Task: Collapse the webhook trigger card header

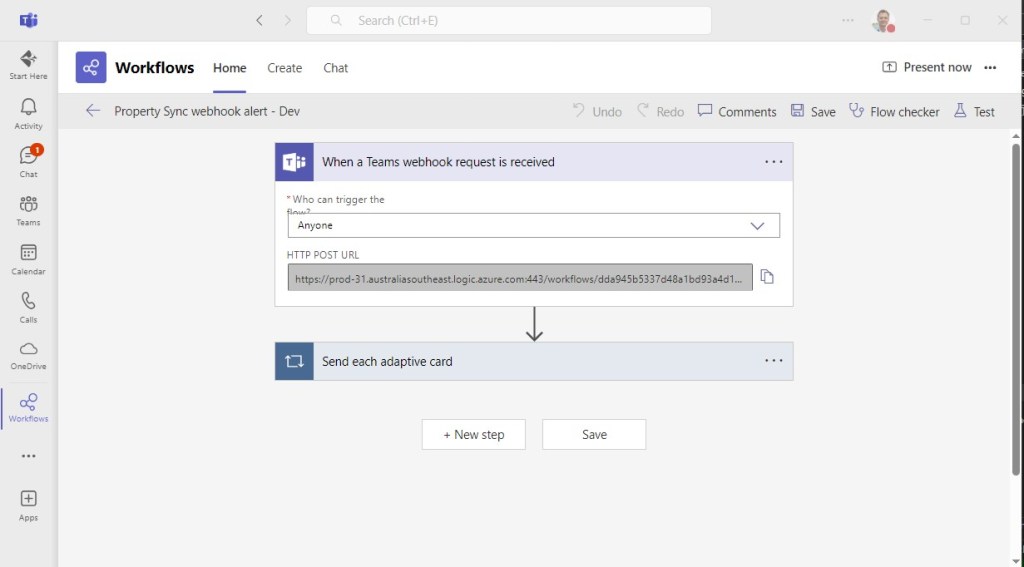Action: coord(534,162)
